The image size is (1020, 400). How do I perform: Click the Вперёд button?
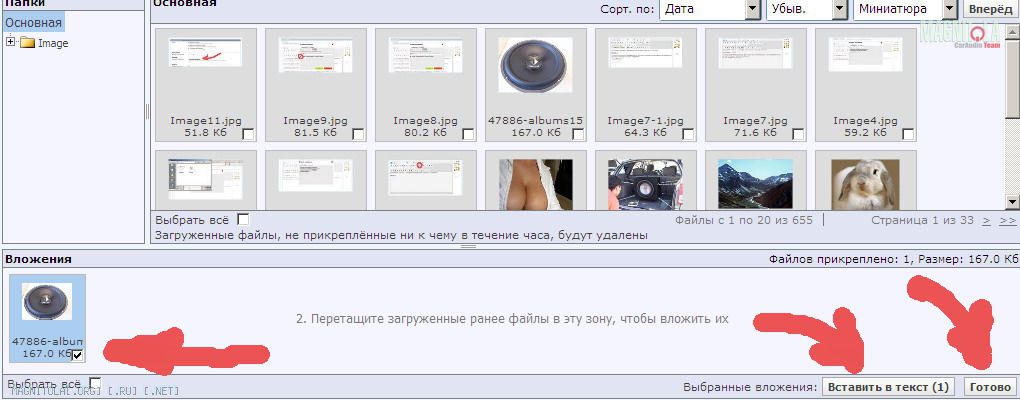(x=990, y=9)
